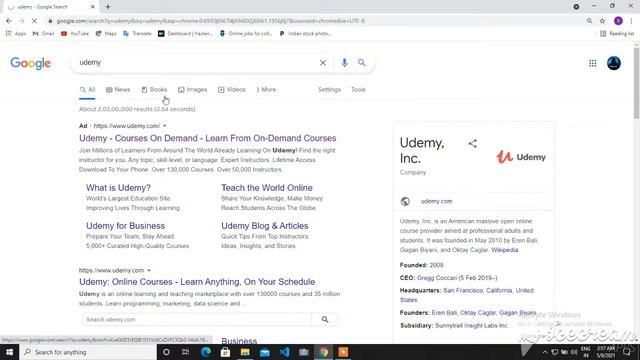Launch Microsoft Edge from taskbar

(206, 352)
